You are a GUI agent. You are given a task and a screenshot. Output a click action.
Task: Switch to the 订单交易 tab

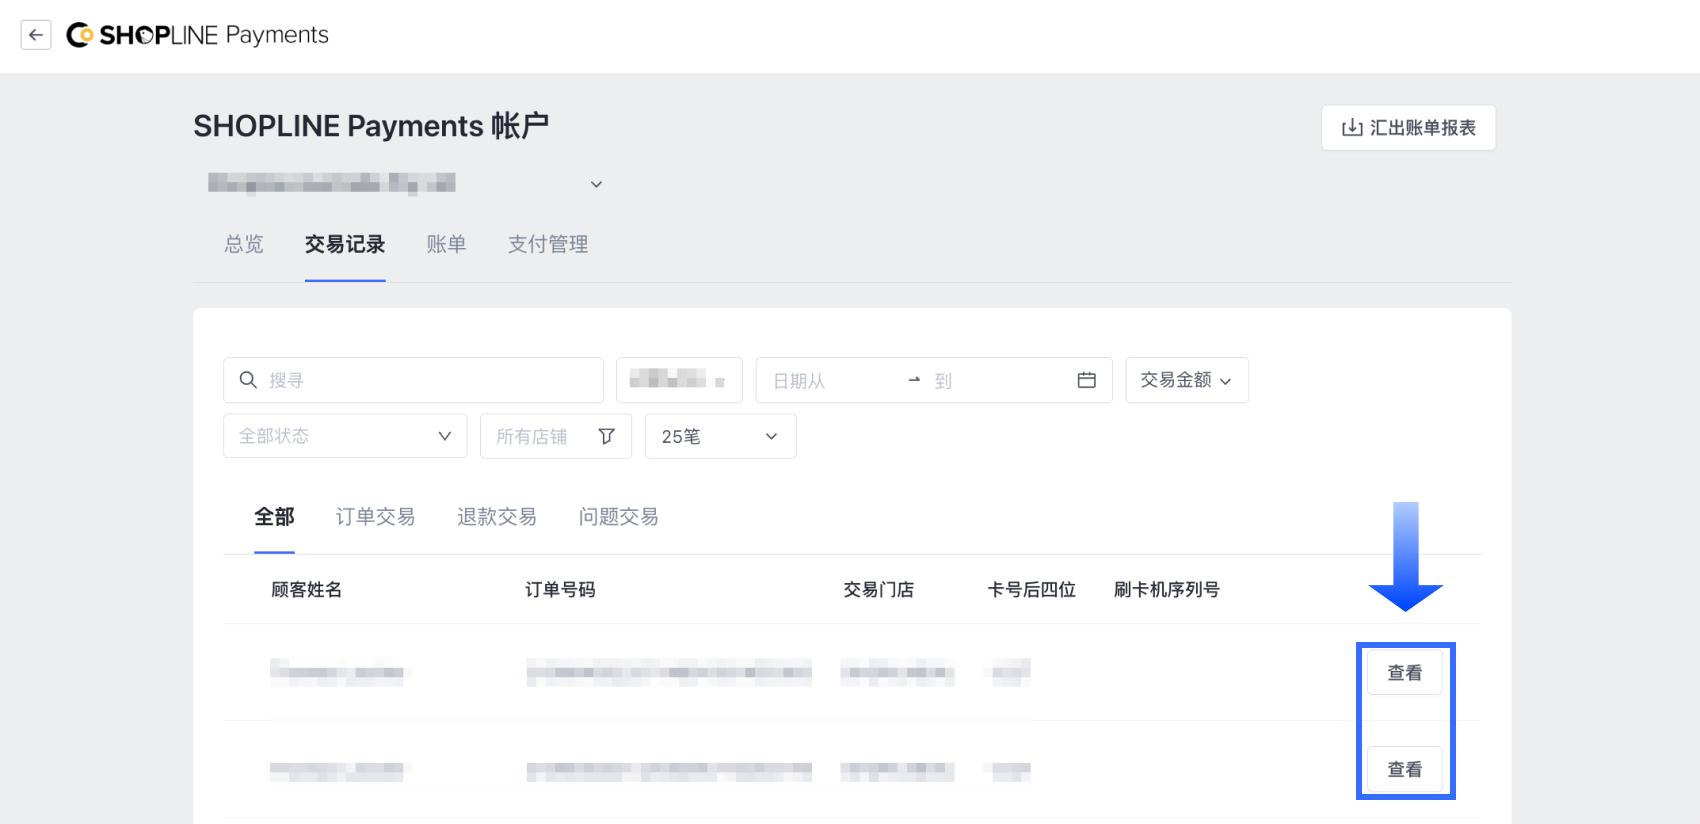pos(375,517)
